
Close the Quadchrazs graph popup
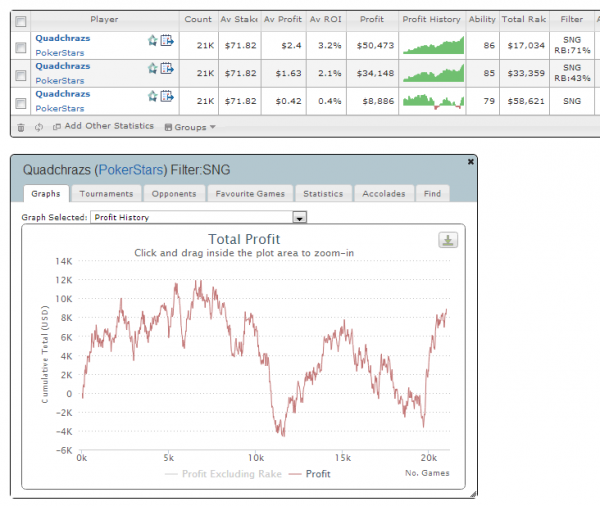pos(471,162)
